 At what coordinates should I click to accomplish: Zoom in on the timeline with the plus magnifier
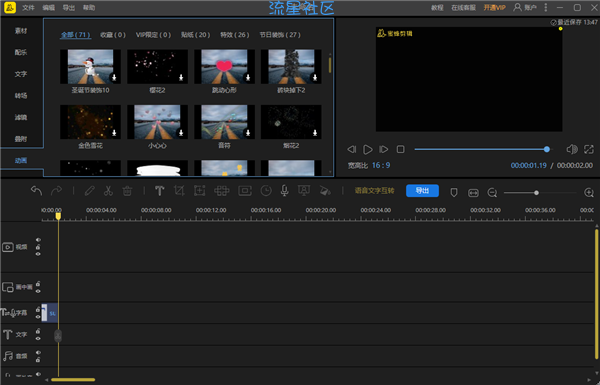pos(589,192)
